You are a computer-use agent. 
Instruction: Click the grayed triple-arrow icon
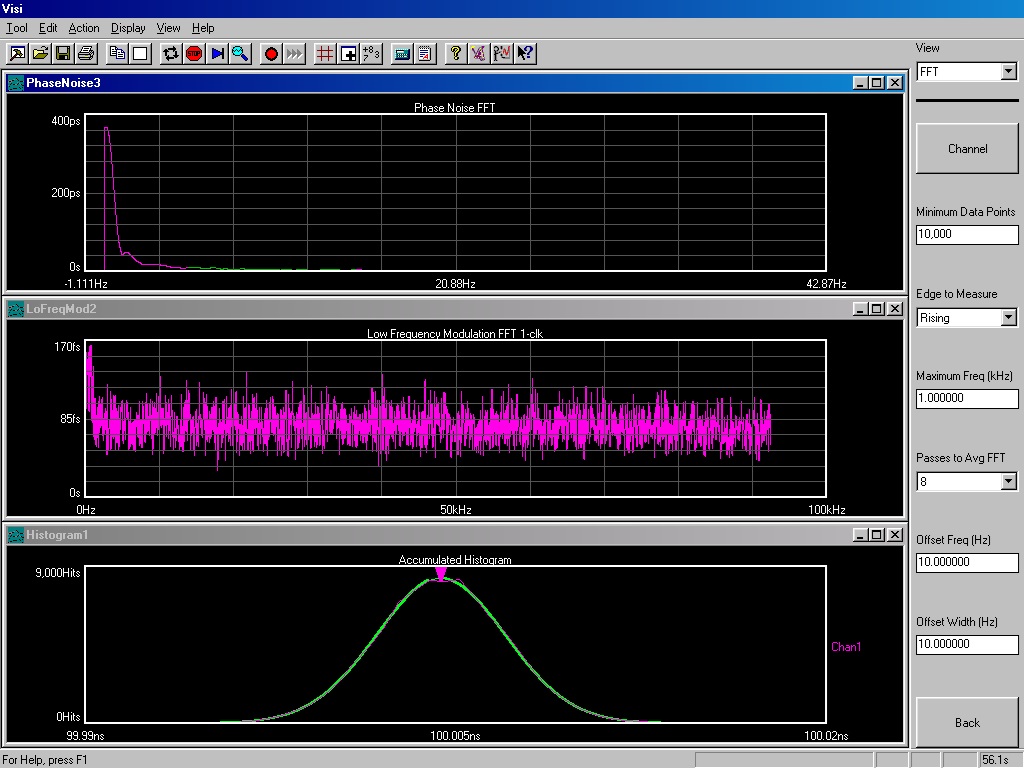point(295,54)
